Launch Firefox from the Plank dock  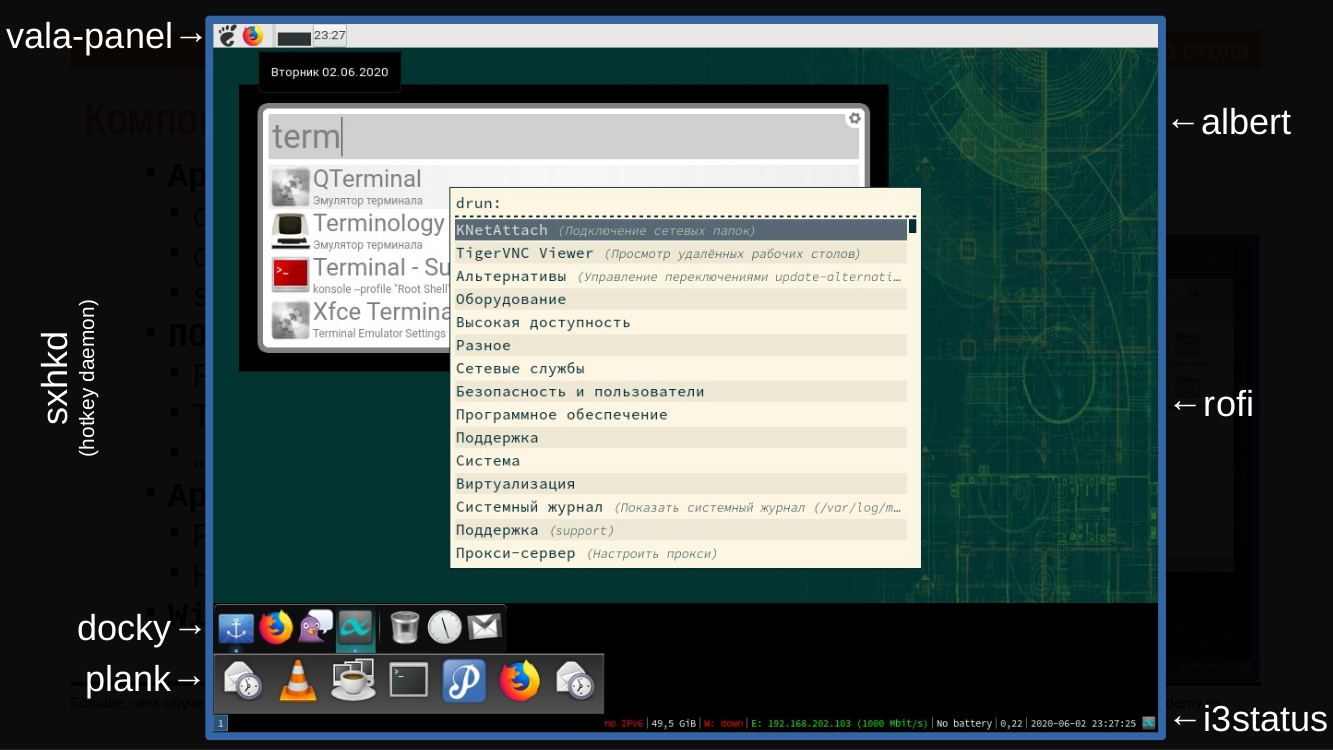point(520,680)
